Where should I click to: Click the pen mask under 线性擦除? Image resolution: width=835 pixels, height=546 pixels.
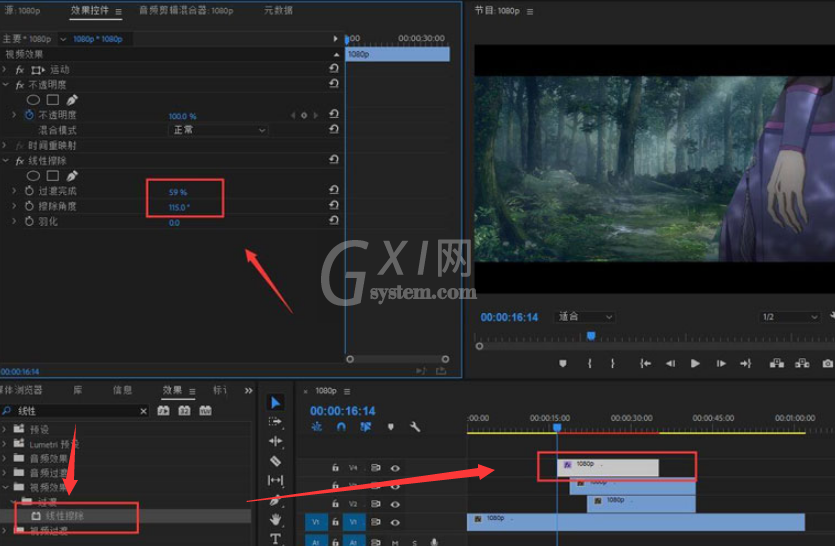(x=72, y=175)
